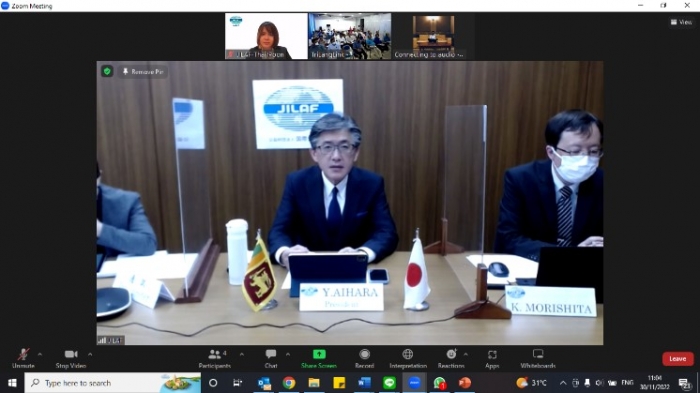Expand the arrow next to Participants

[242, 355]
